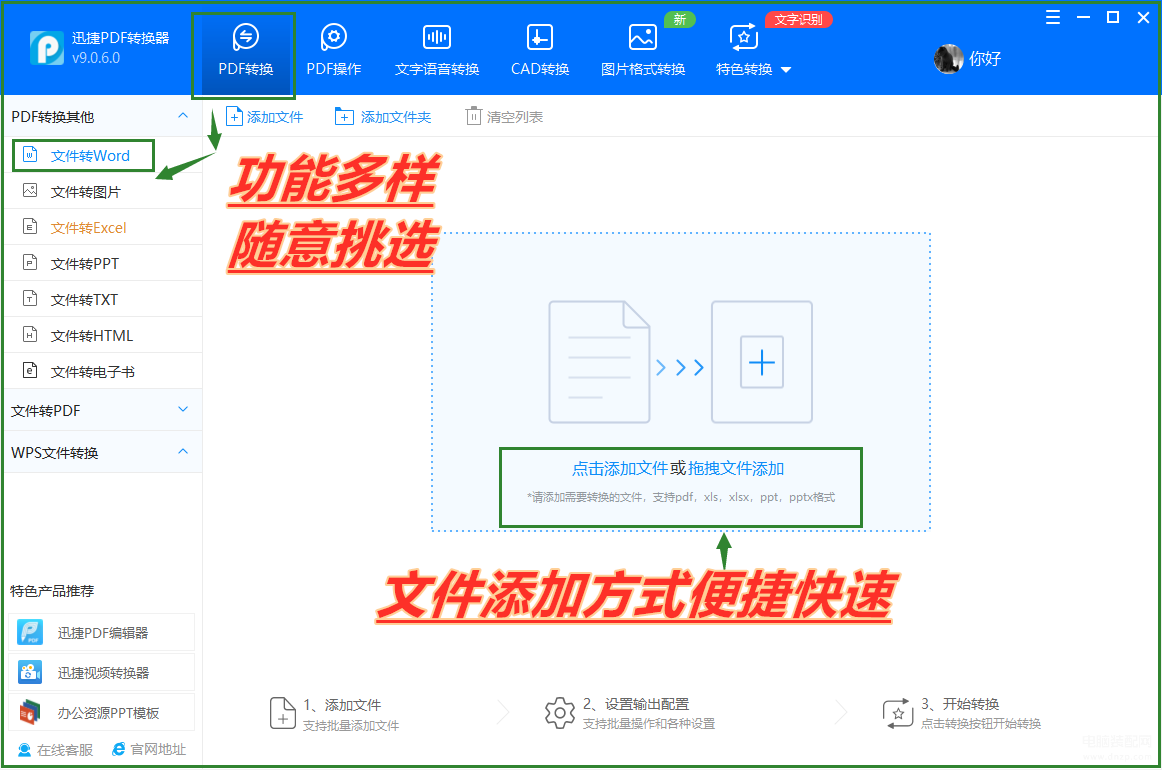
Task: Click the 文字语音转换 waveform icon
Action: (x=437, y=36)
